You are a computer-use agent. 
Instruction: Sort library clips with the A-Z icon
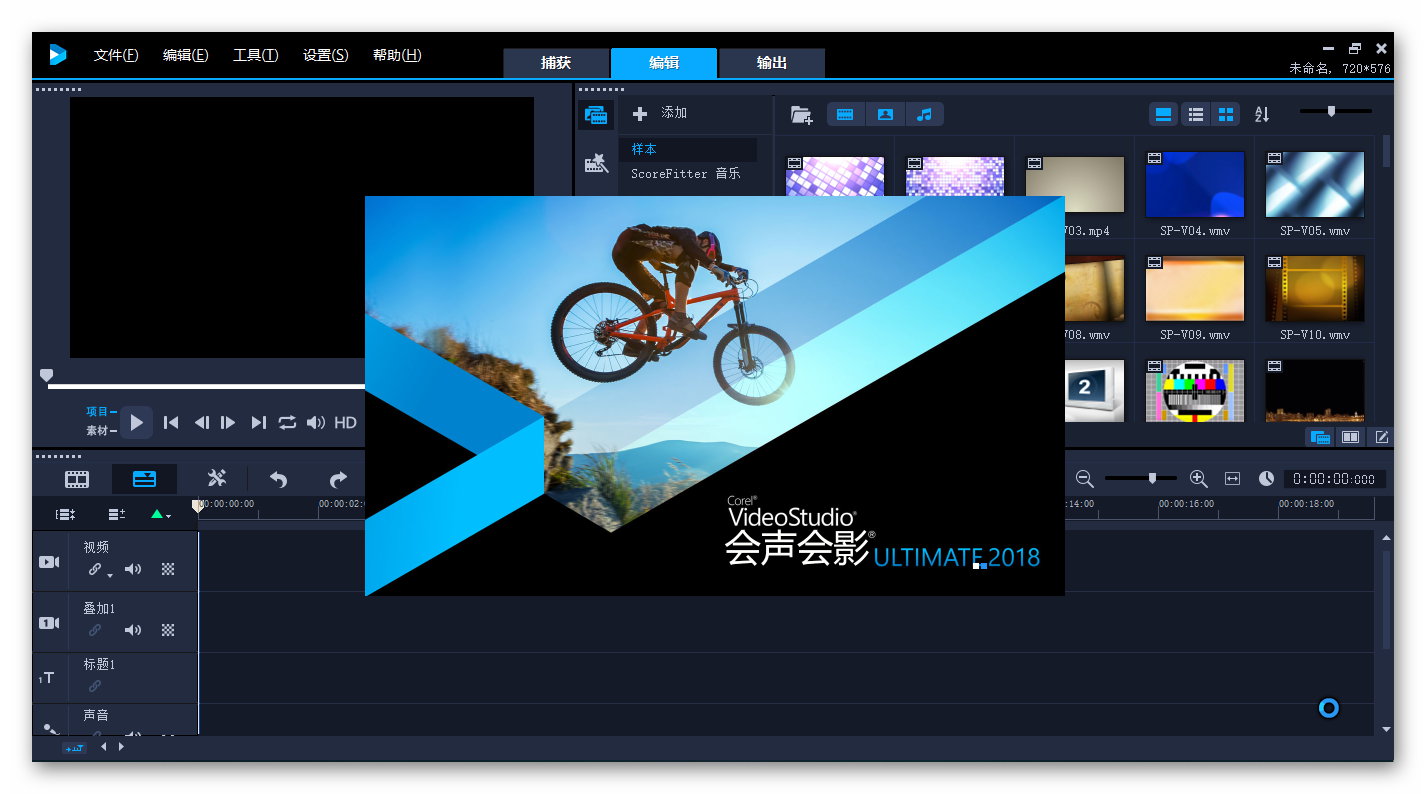click(x=1262, y=115)
